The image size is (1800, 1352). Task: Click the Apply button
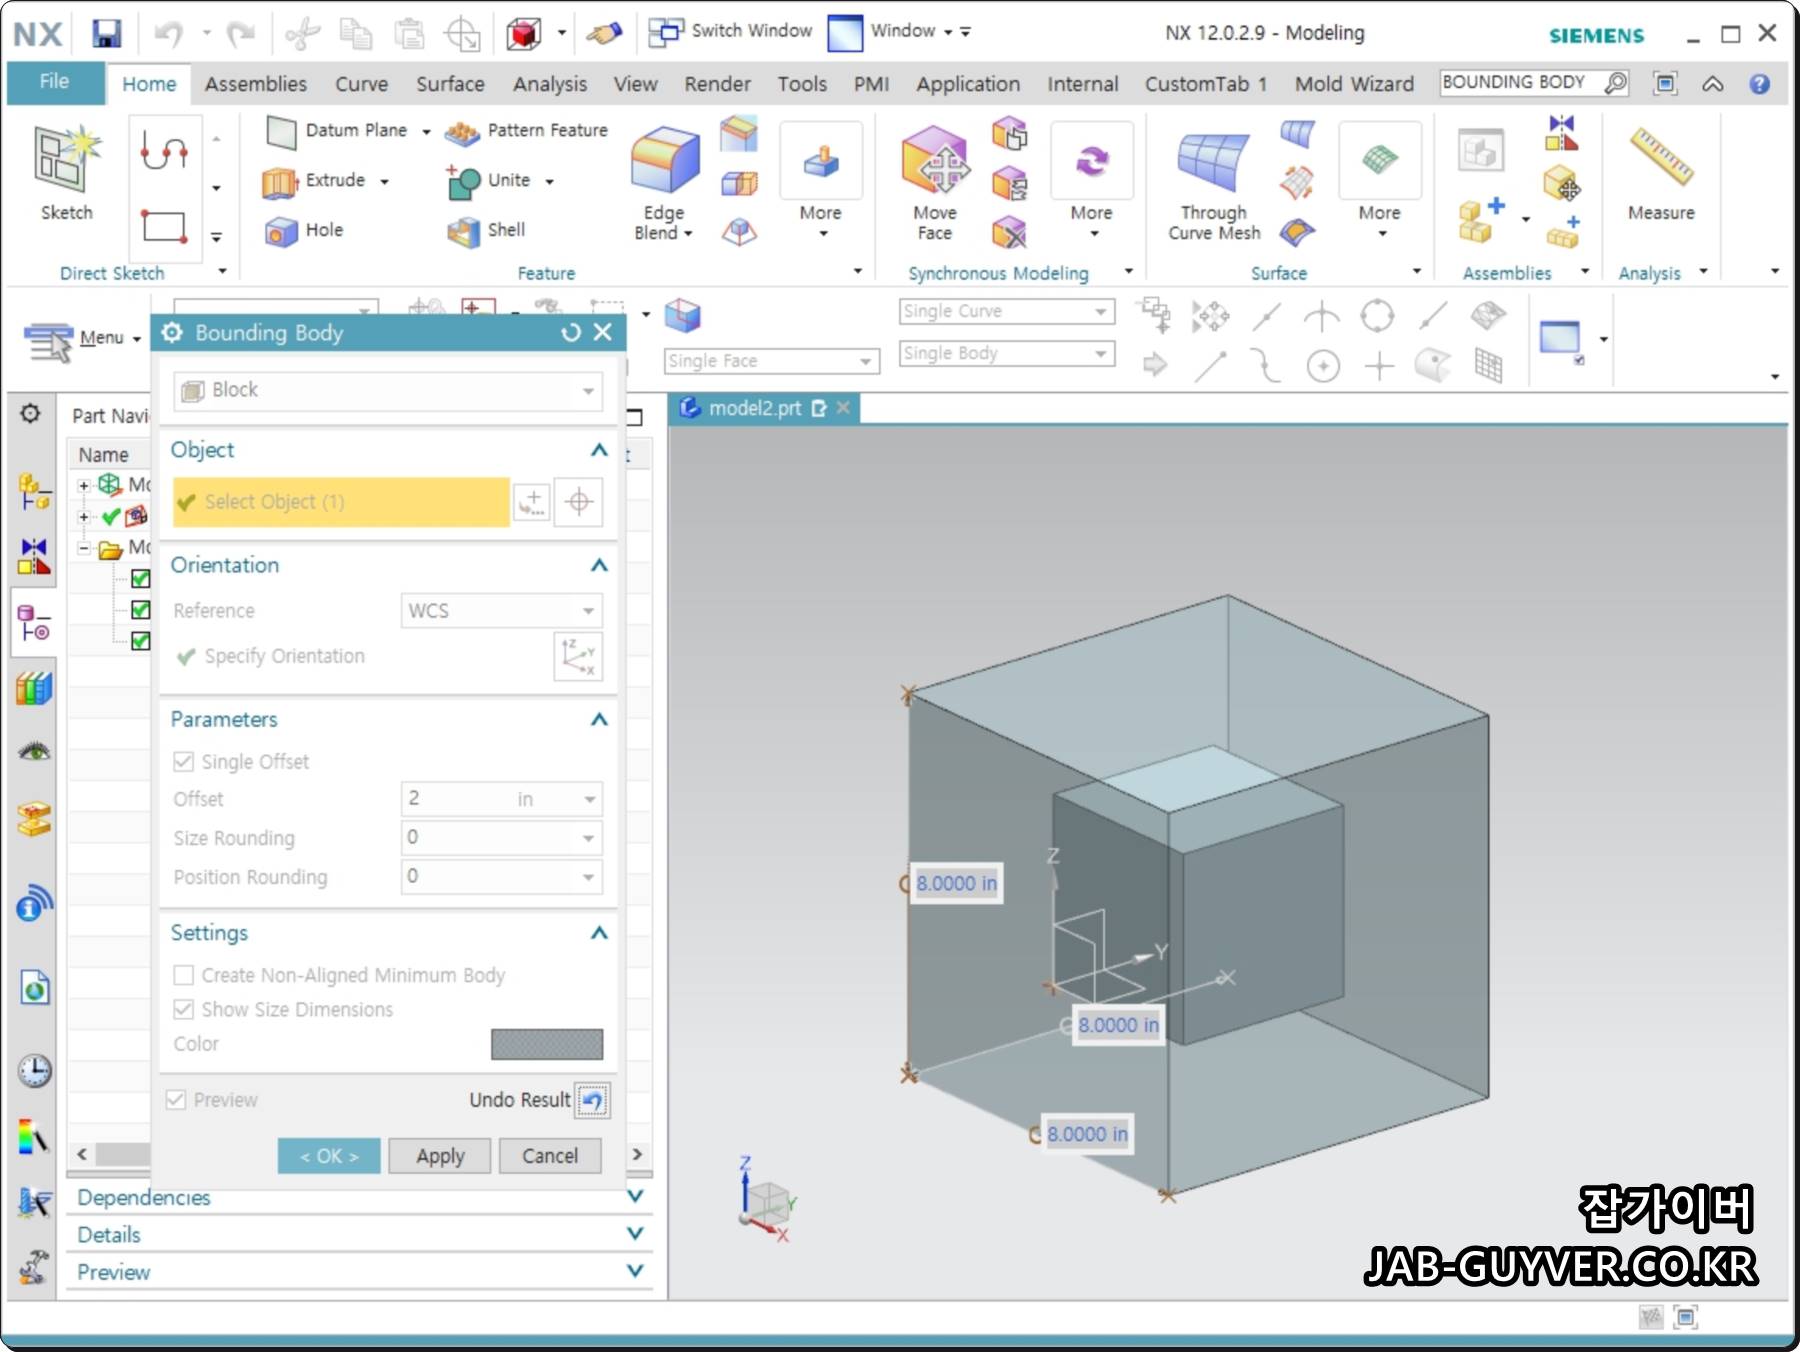(440, 1156)
